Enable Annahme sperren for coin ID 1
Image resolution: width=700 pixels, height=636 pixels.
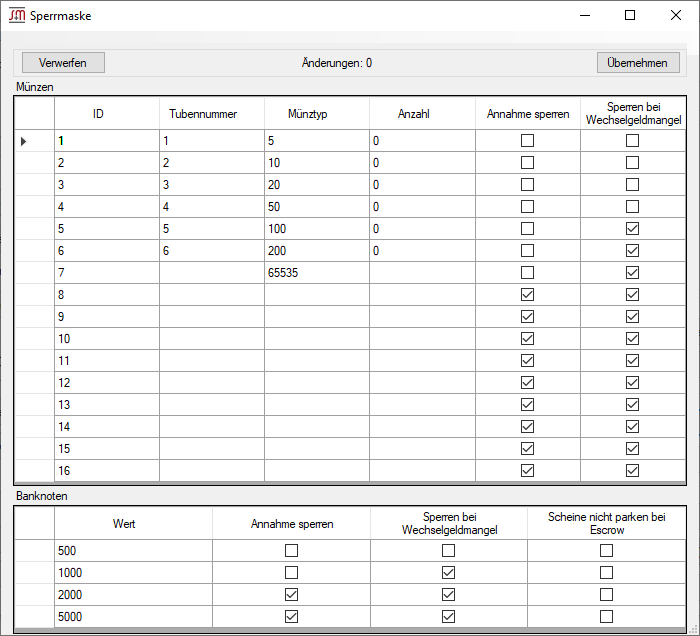[x=527, y=141]
